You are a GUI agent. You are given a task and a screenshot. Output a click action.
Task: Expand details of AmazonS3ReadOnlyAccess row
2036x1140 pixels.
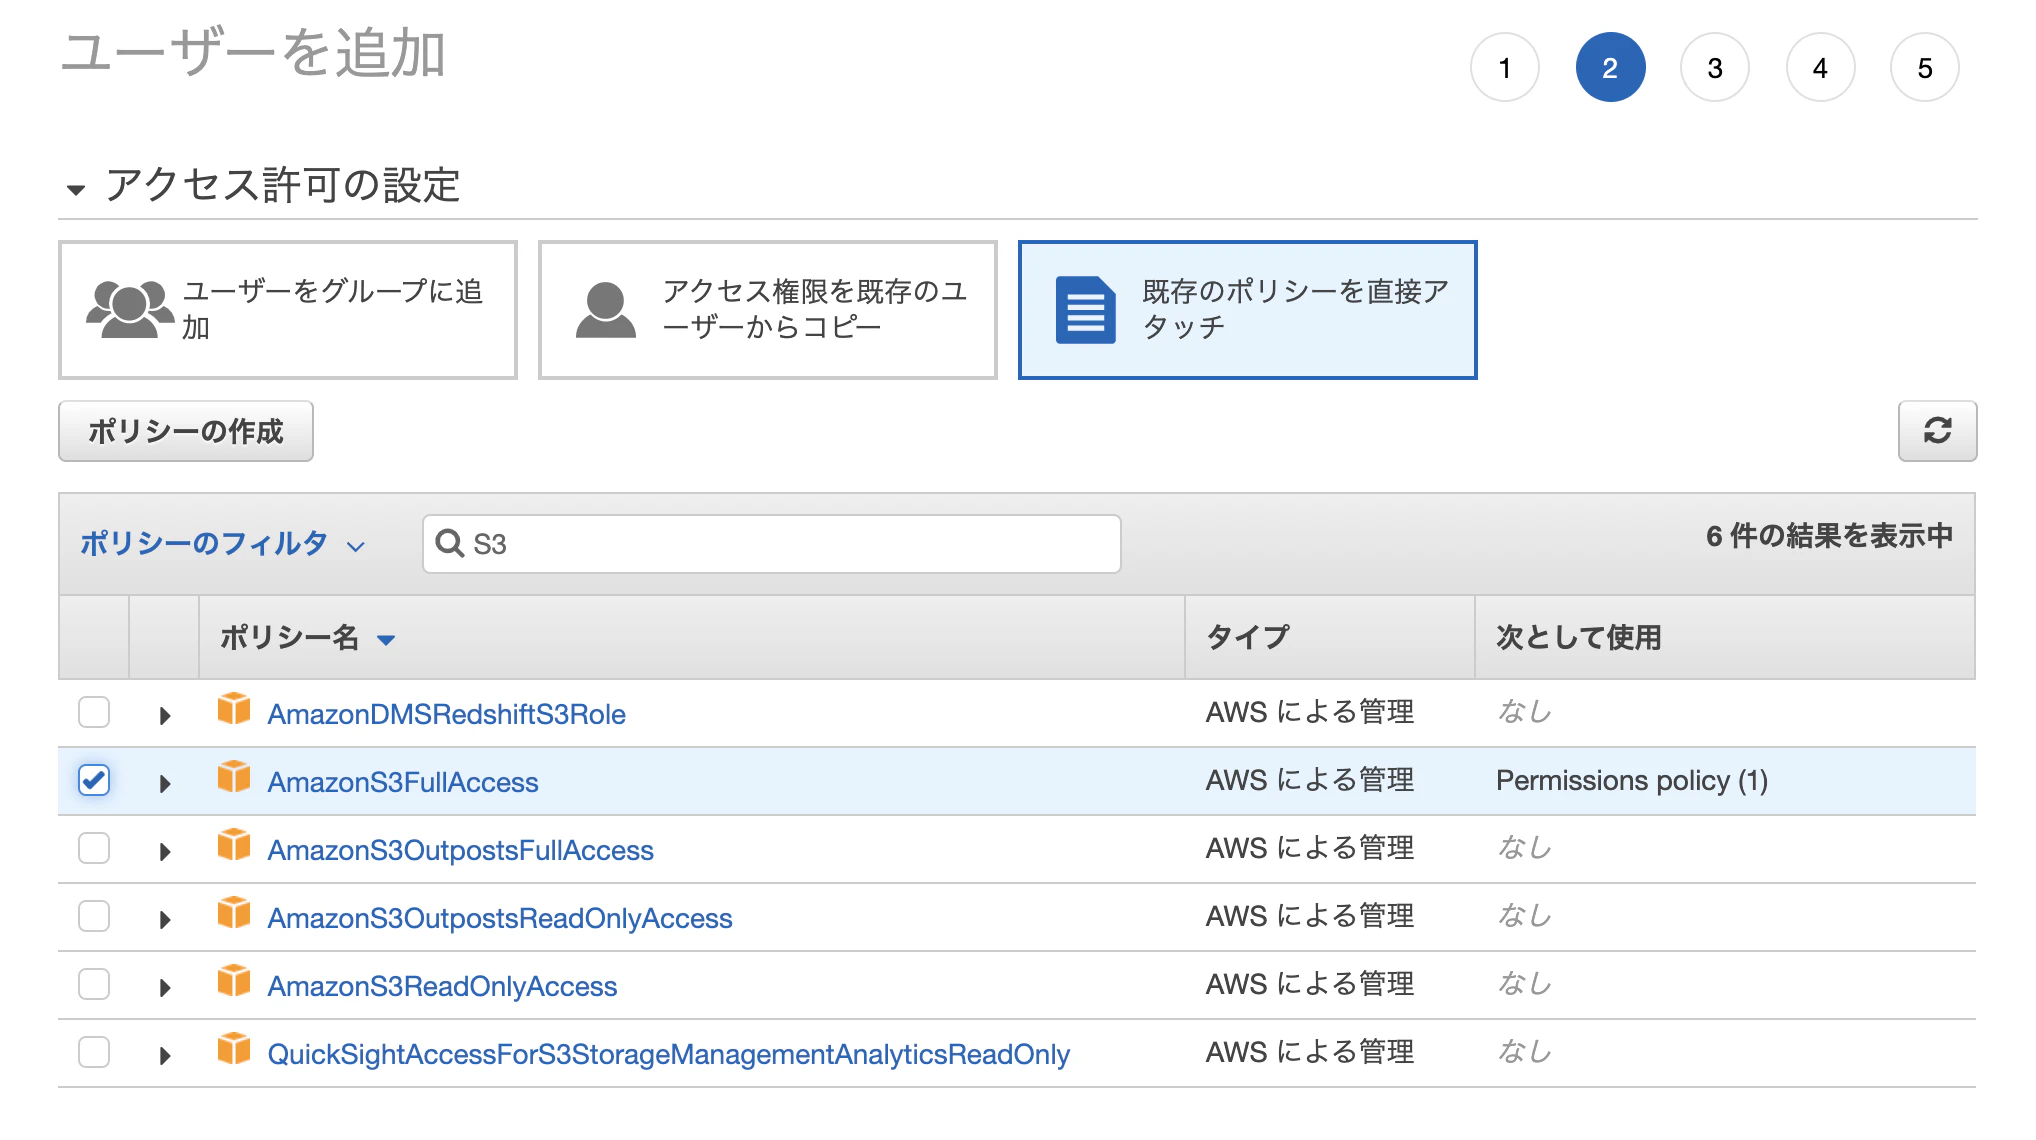(165, 988)
